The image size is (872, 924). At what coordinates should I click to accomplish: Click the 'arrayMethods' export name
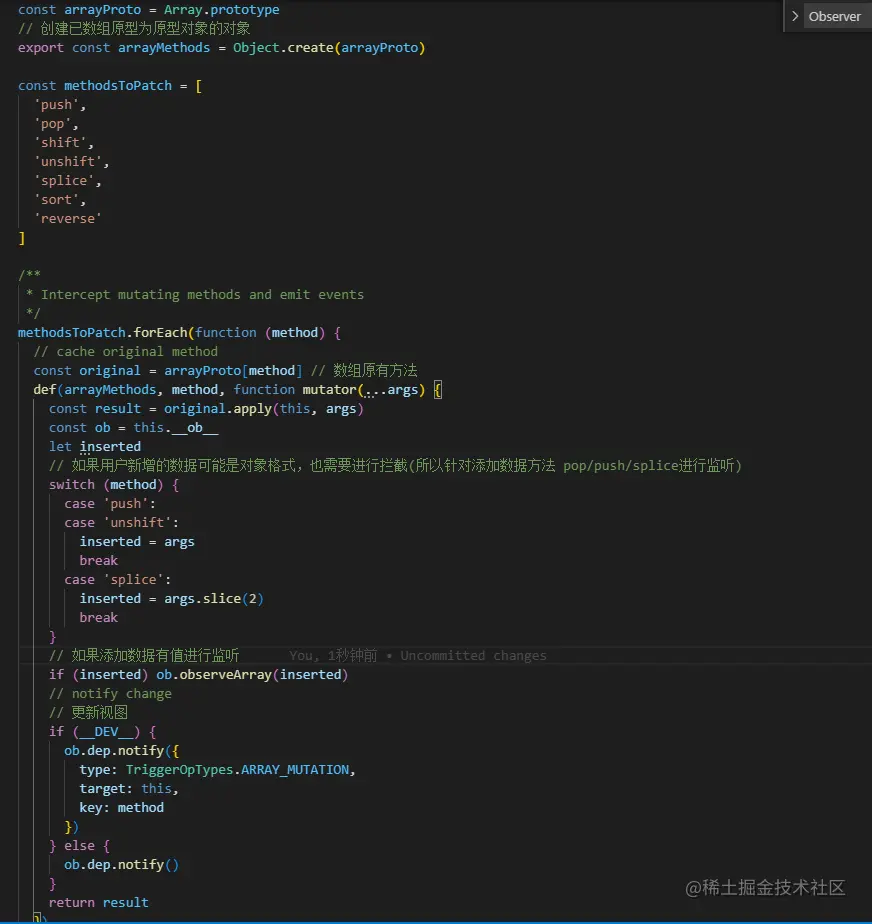164,48
